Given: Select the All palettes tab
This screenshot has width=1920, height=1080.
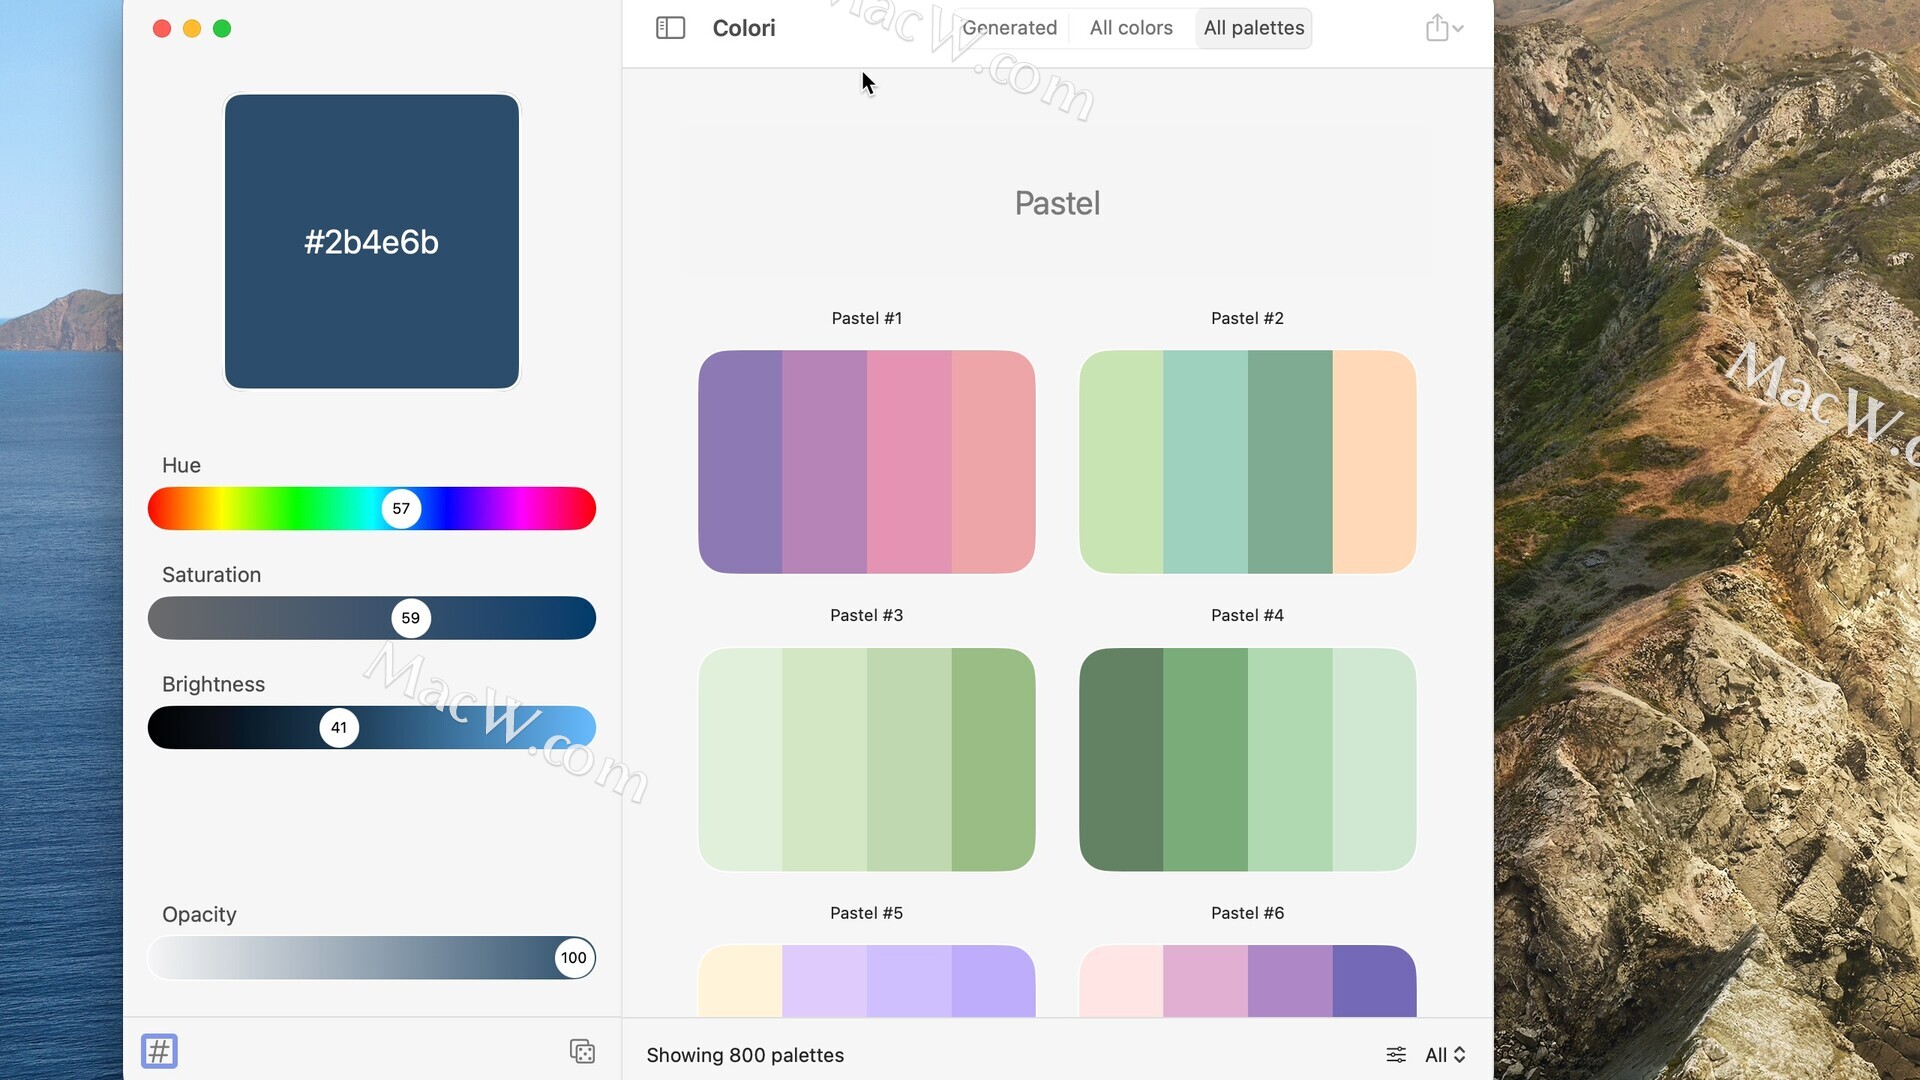Looking at the screenshot, I should pos(1254,28).
